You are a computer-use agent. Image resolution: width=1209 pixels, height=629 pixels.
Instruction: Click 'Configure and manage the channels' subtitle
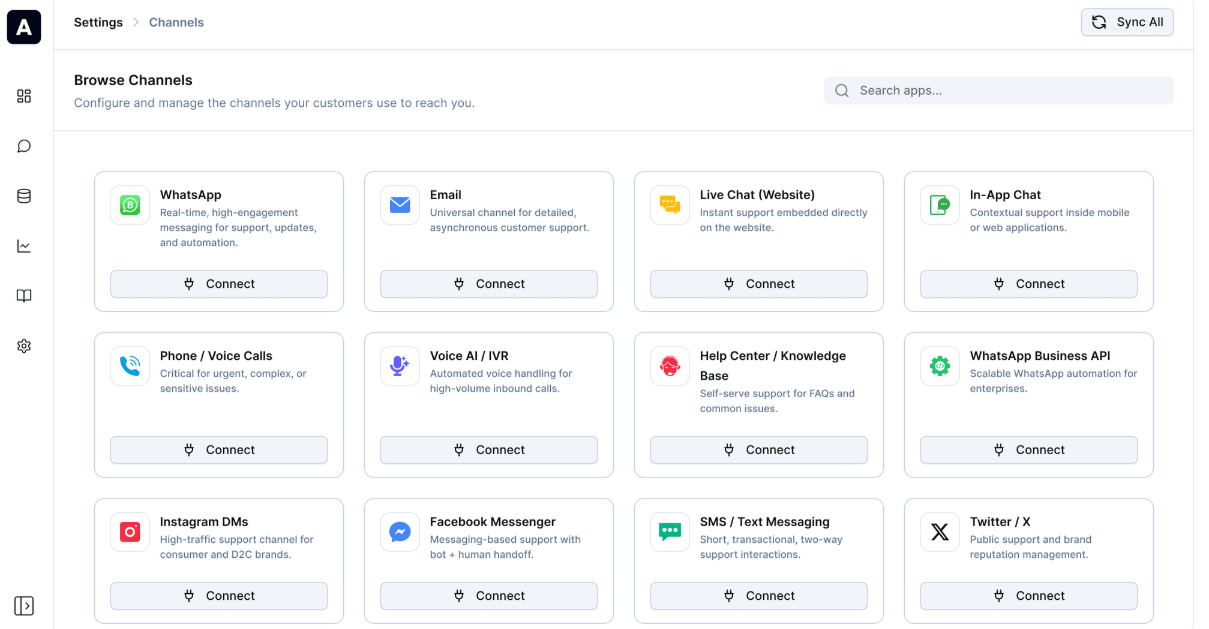point(274,103)
